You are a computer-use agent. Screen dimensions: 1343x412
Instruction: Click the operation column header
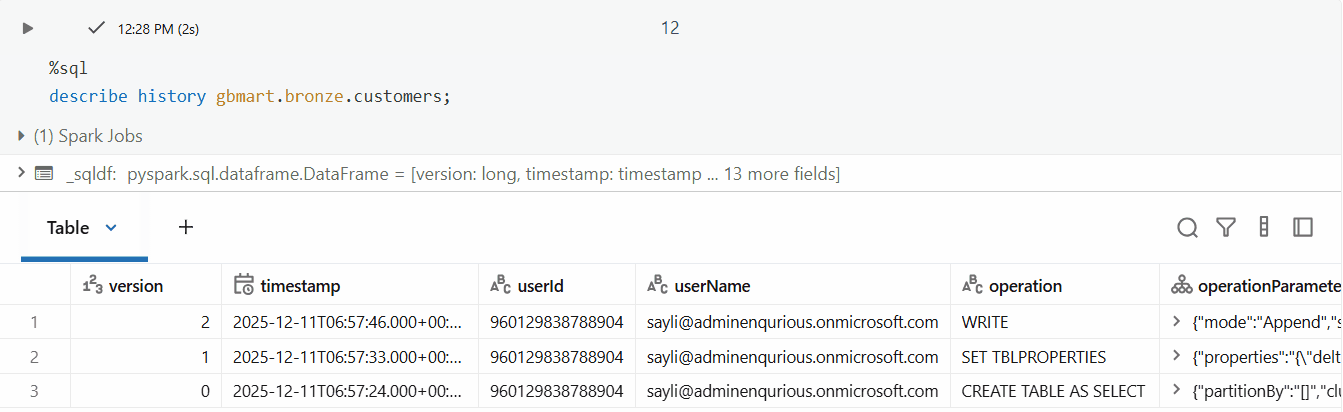[x=1025, y=286]
